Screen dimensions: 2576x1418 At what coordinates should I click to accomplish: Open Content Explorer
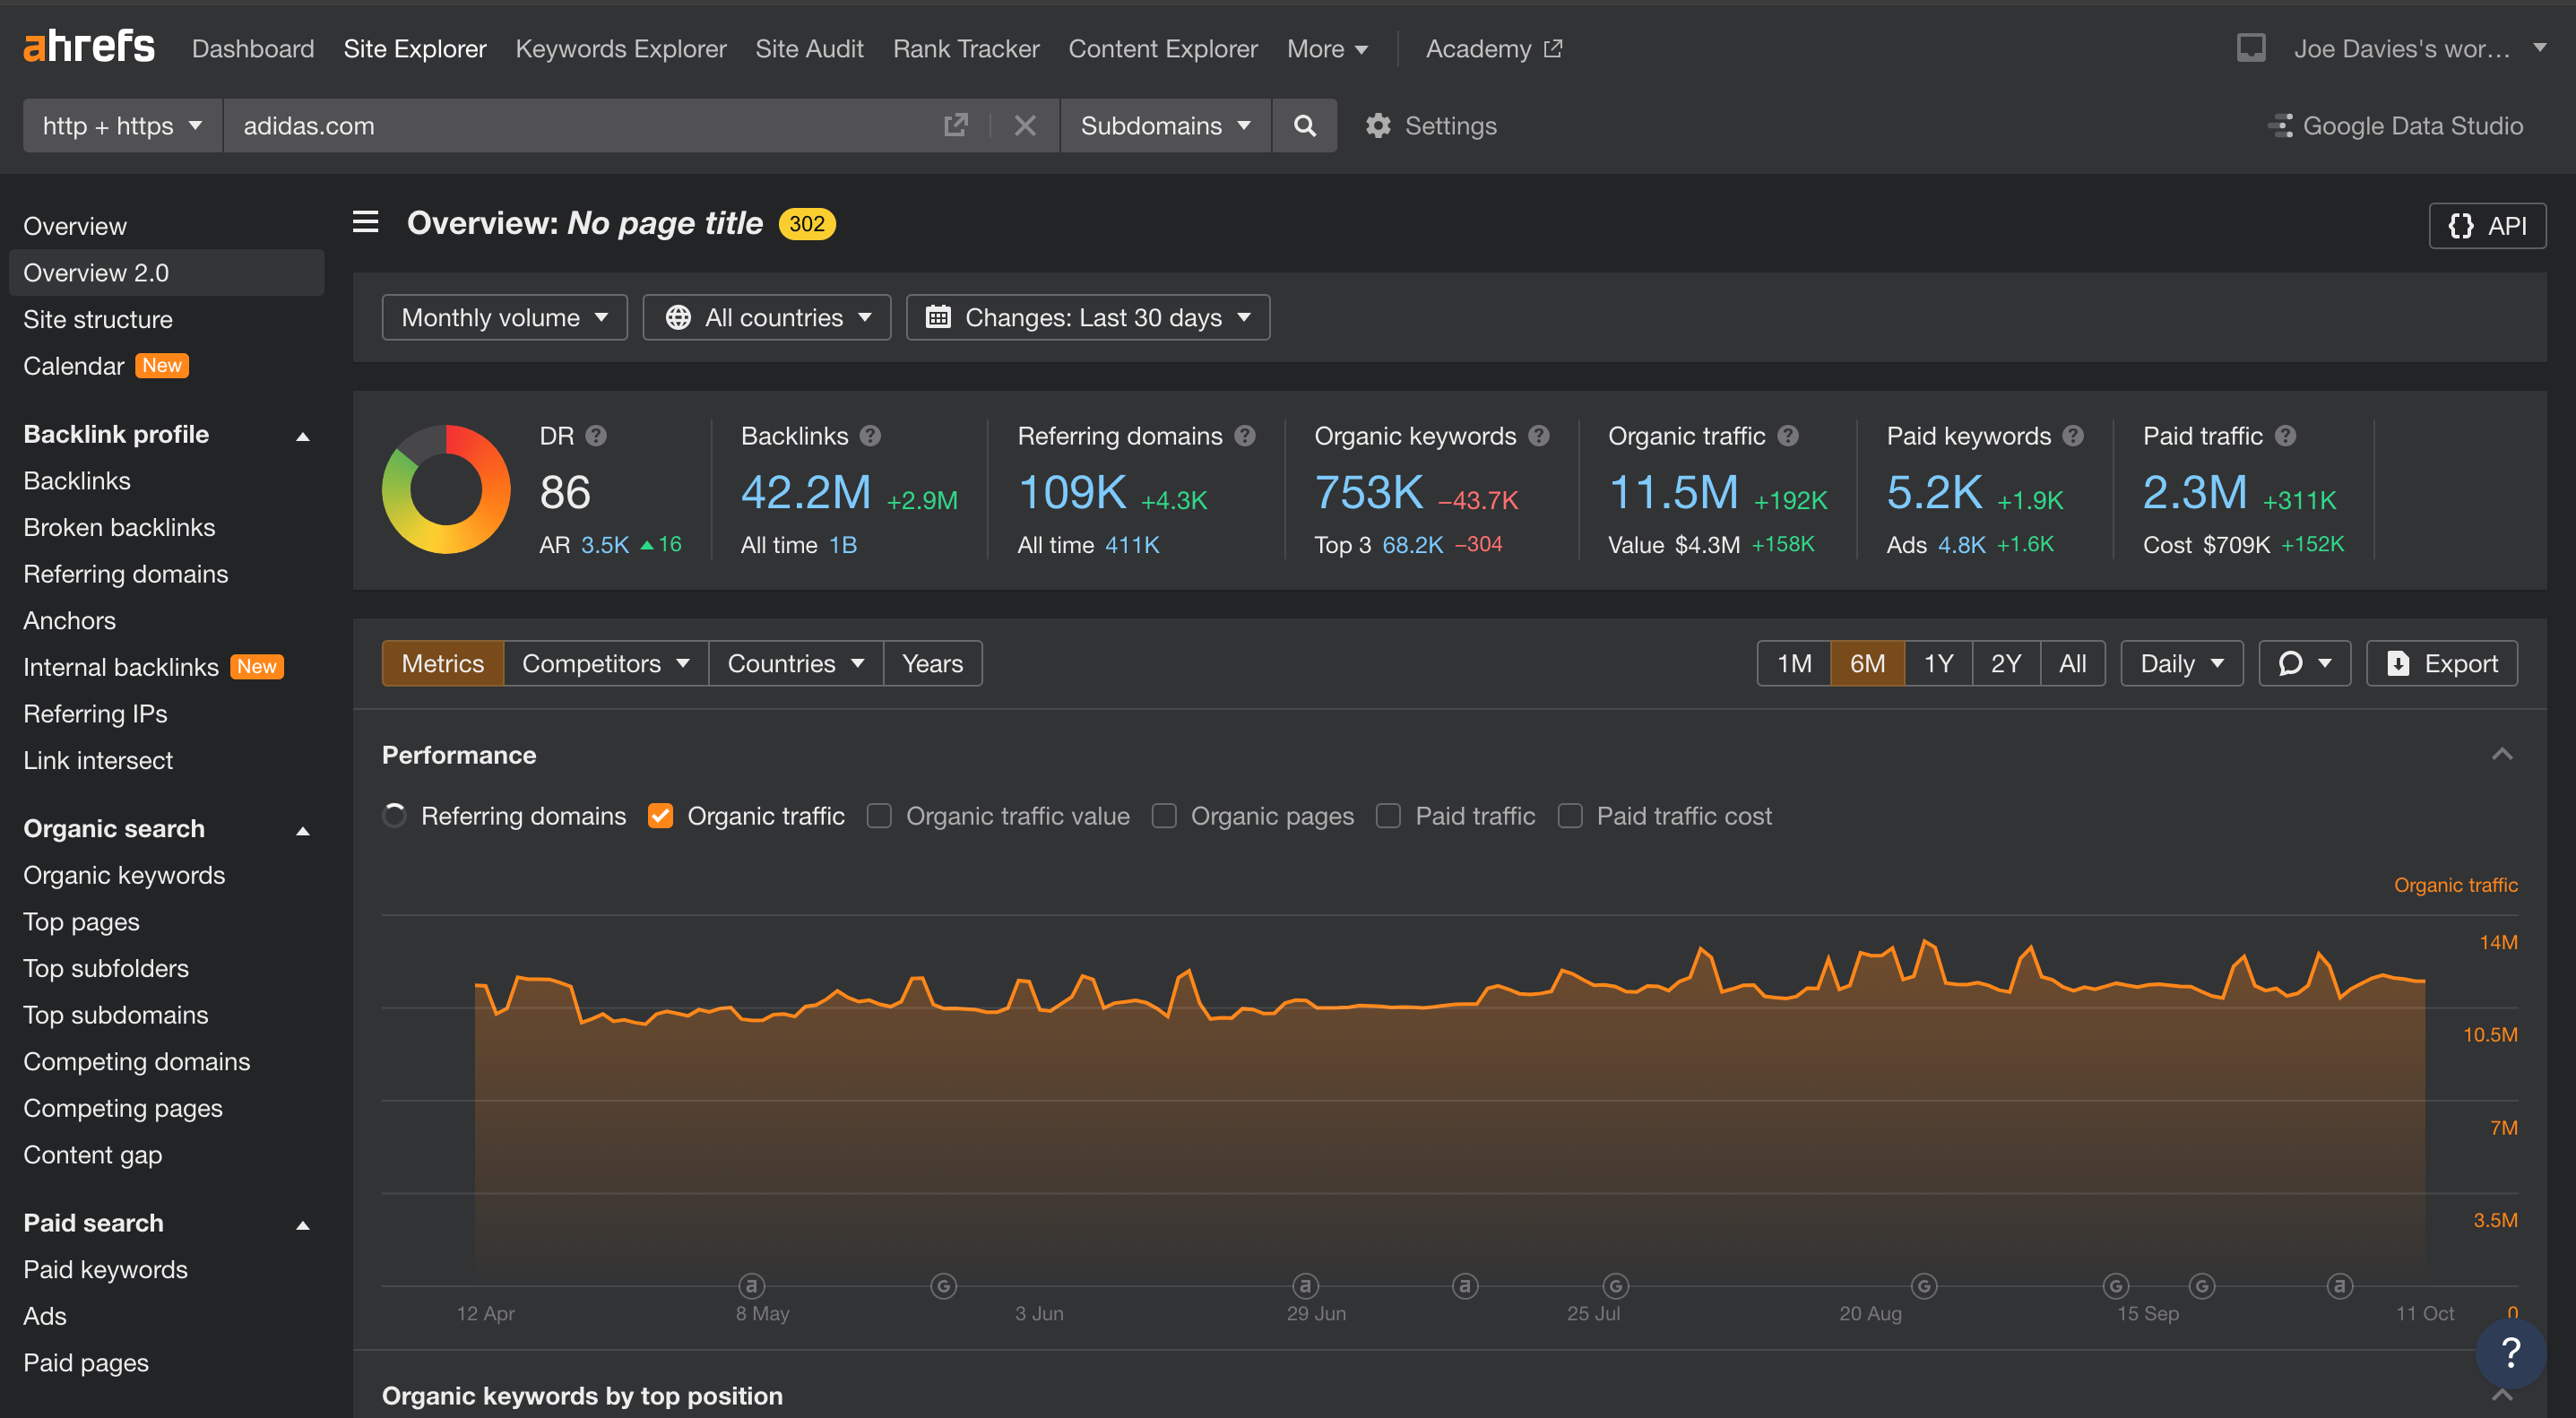[1163, 48]
